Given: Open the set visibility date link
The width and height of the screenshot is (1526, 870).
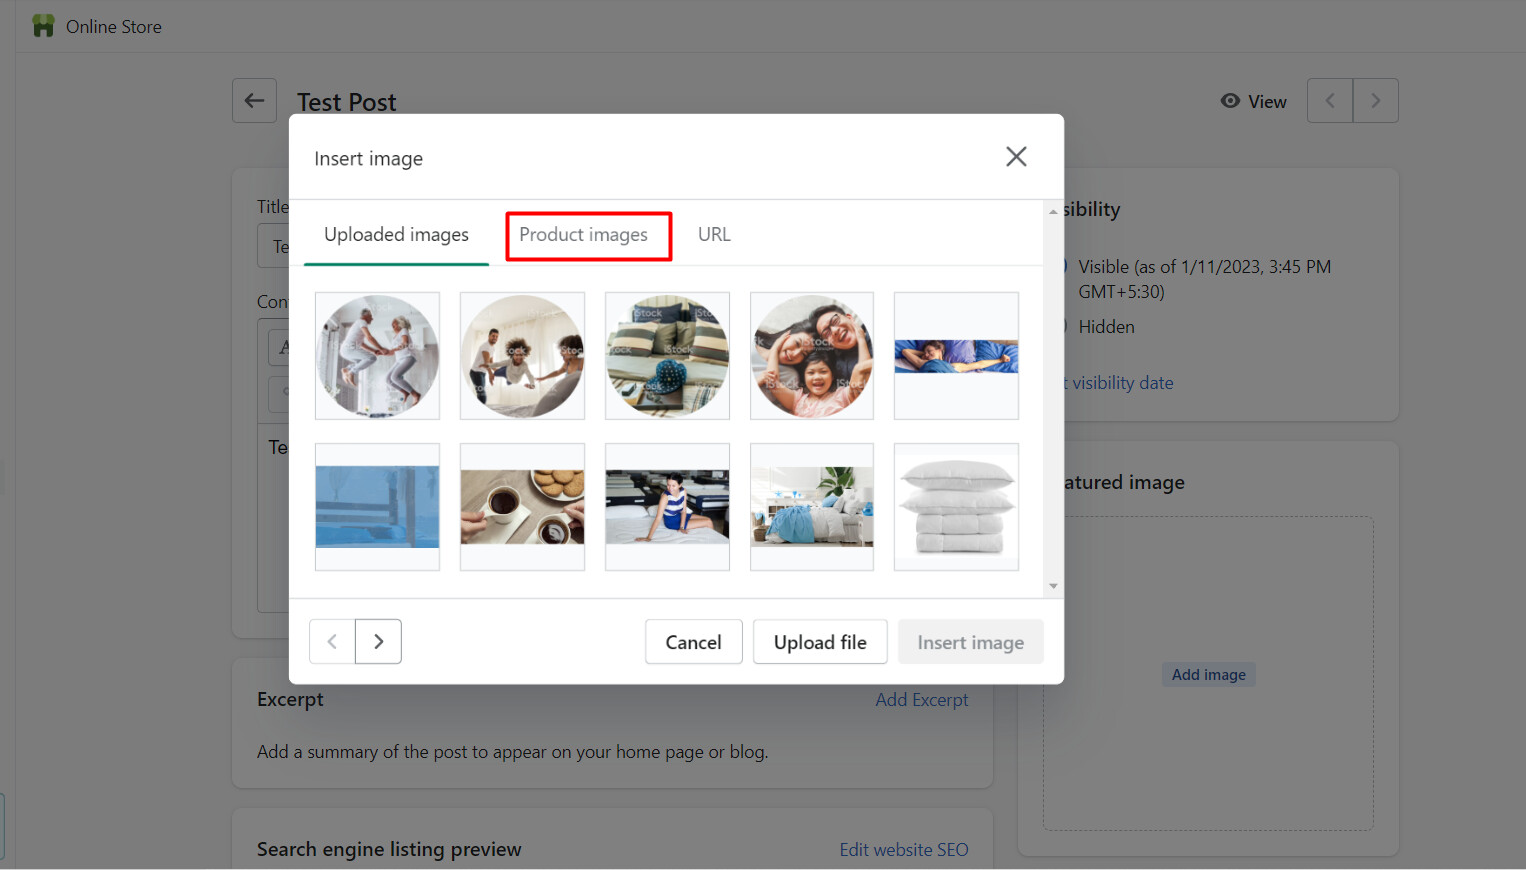Looking at the screenshot, I should pyautogui.click(x=1118, y=383).
